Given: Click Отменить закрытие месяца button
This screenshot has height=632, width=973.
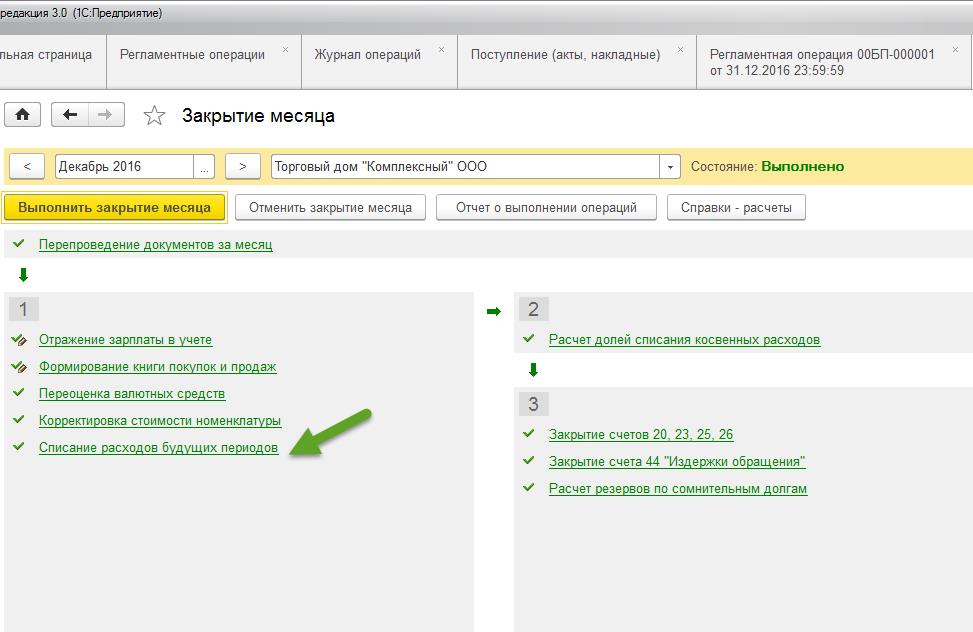Looking at the screenshot, I should click(x=330, y=207).
